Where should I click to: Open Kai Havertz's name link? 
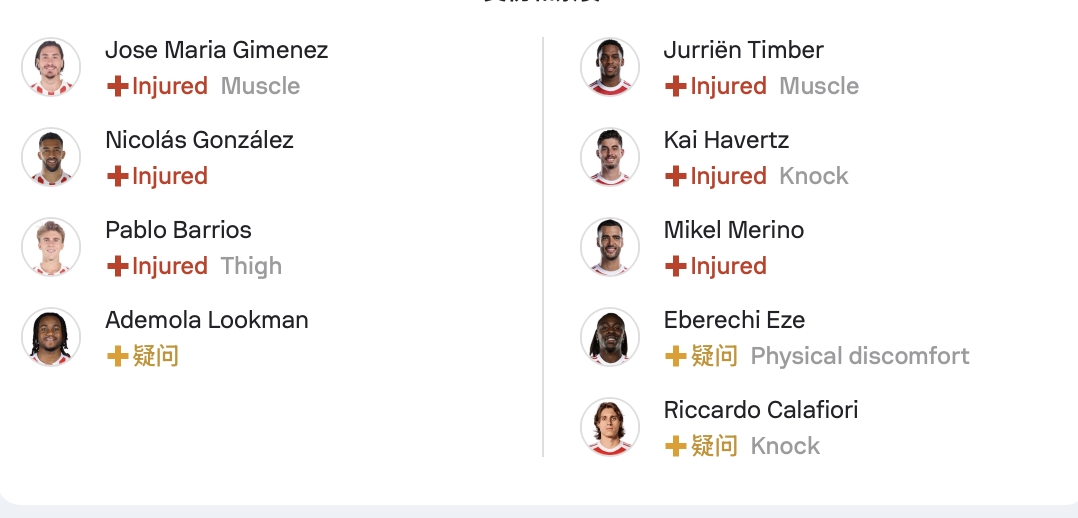726,140
